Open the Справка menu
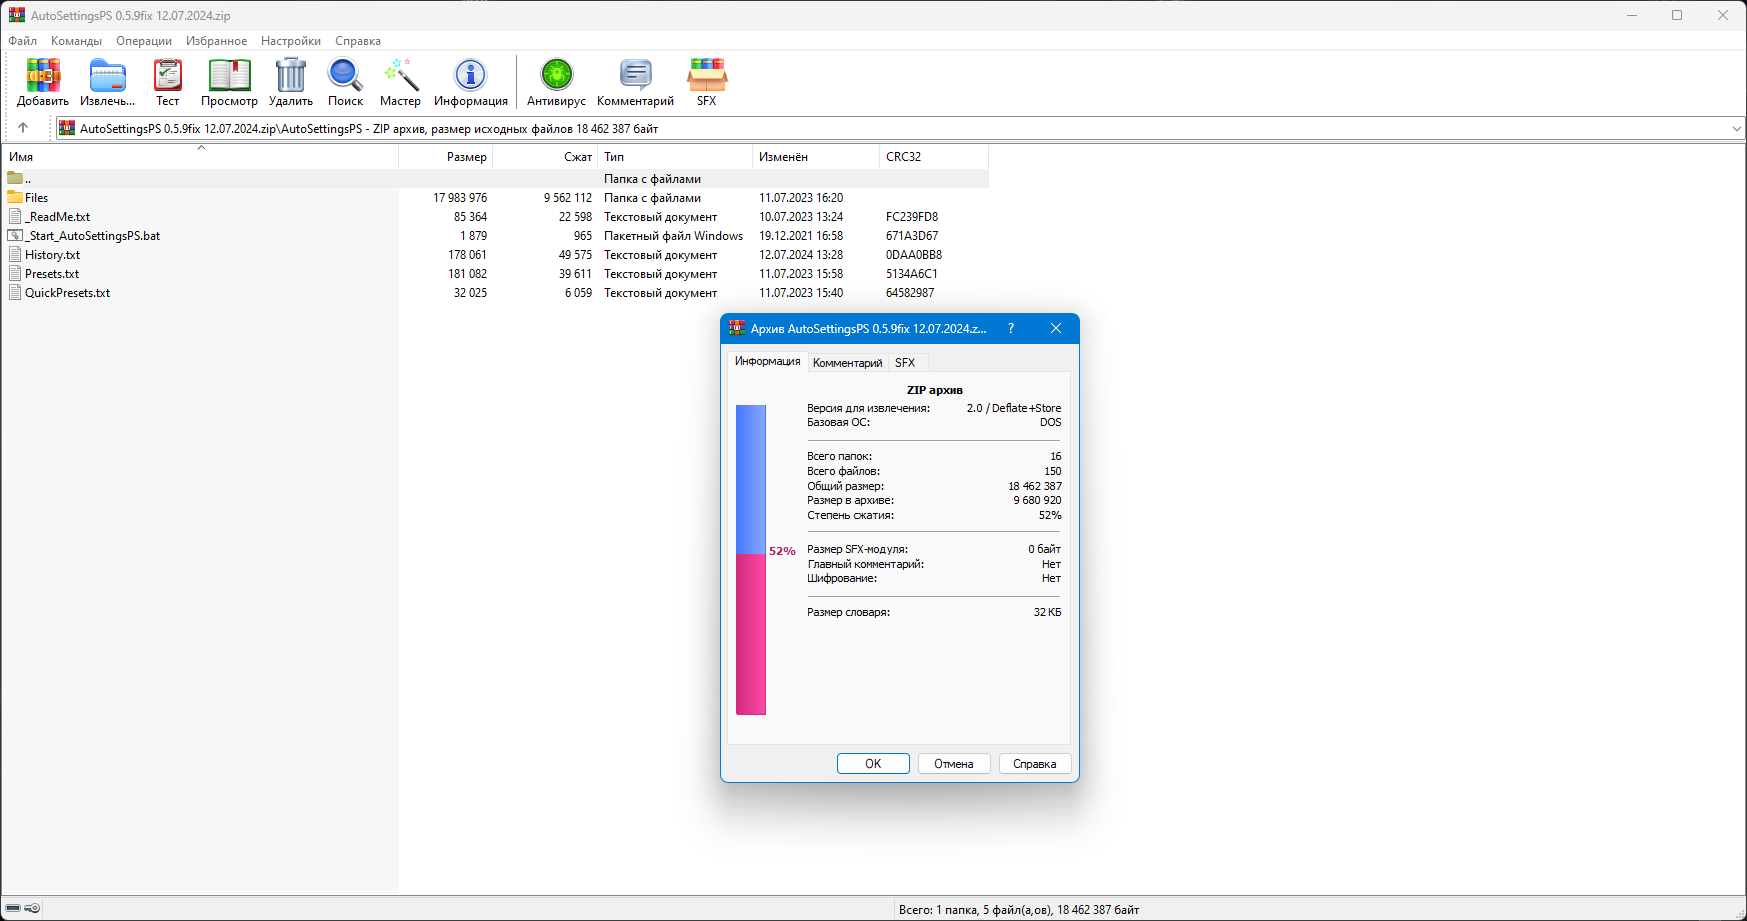The image size is (1747, 921). pyautogui.click(x=358, y=41)
